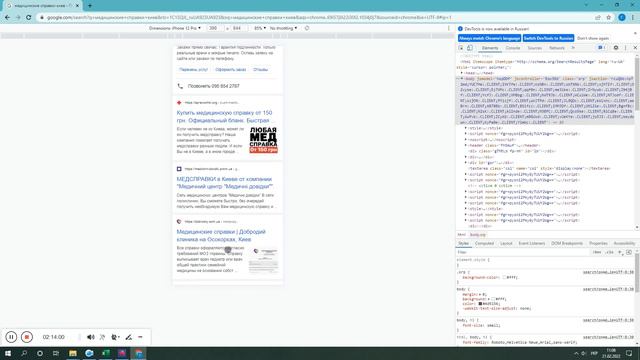
Task: Open the Купить медицинскую справку search result
Action: tap(224, 116)
